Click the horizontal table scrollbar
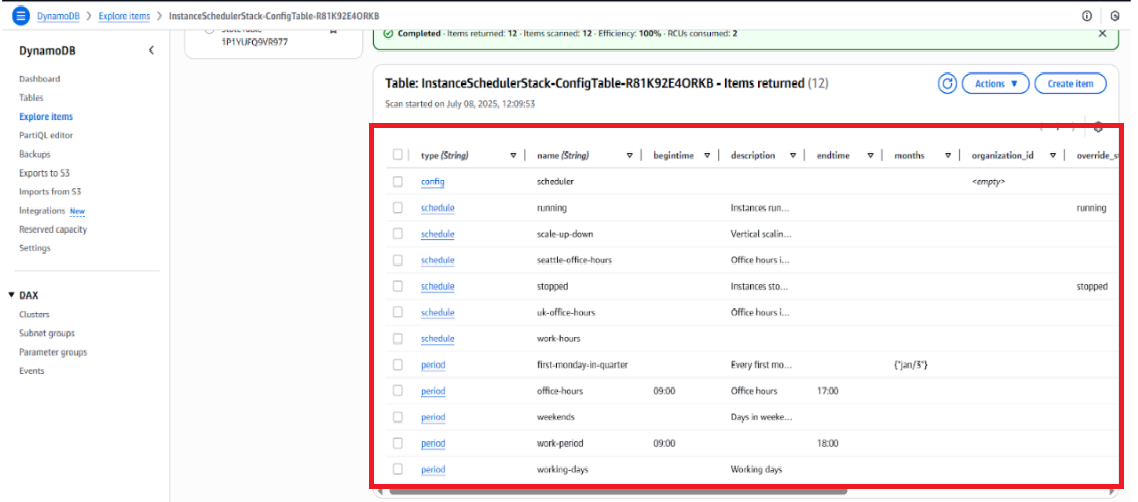Image resolution: width=1138 pixels, height=502 pixels. click(x=618, y=491)
